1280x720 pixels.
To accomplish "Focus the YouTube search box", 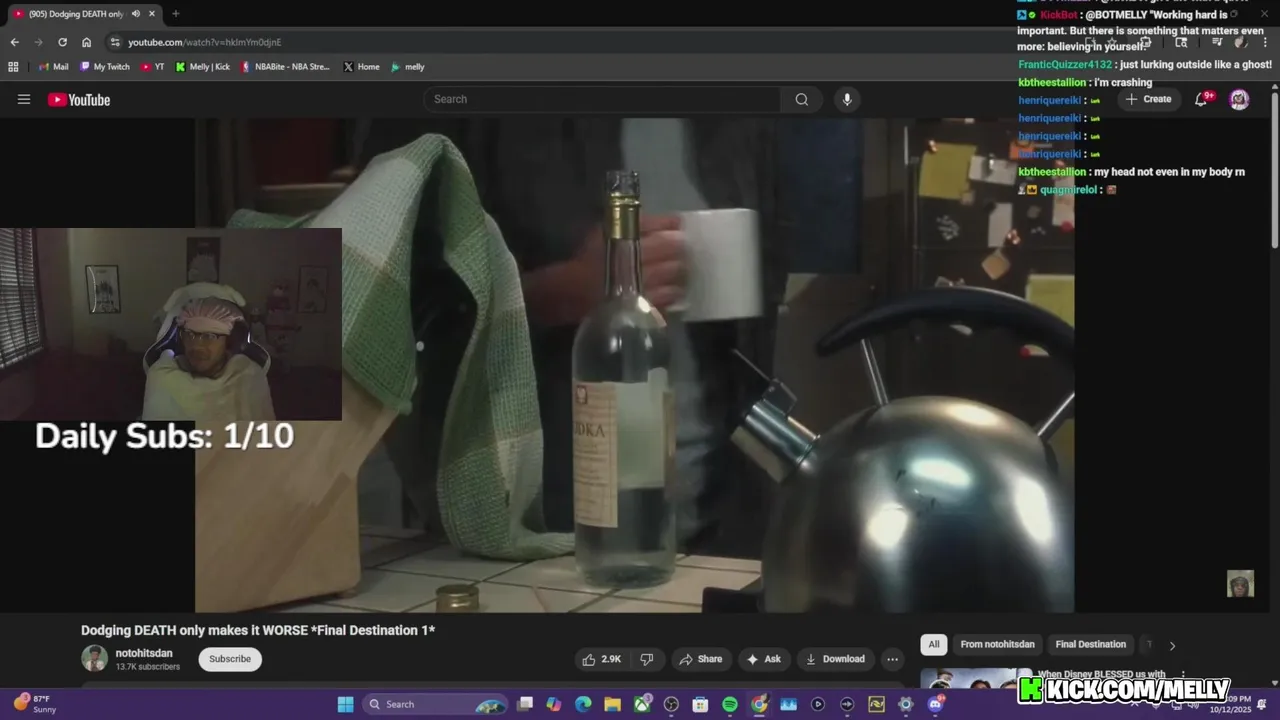I will (x=602, y=99).
